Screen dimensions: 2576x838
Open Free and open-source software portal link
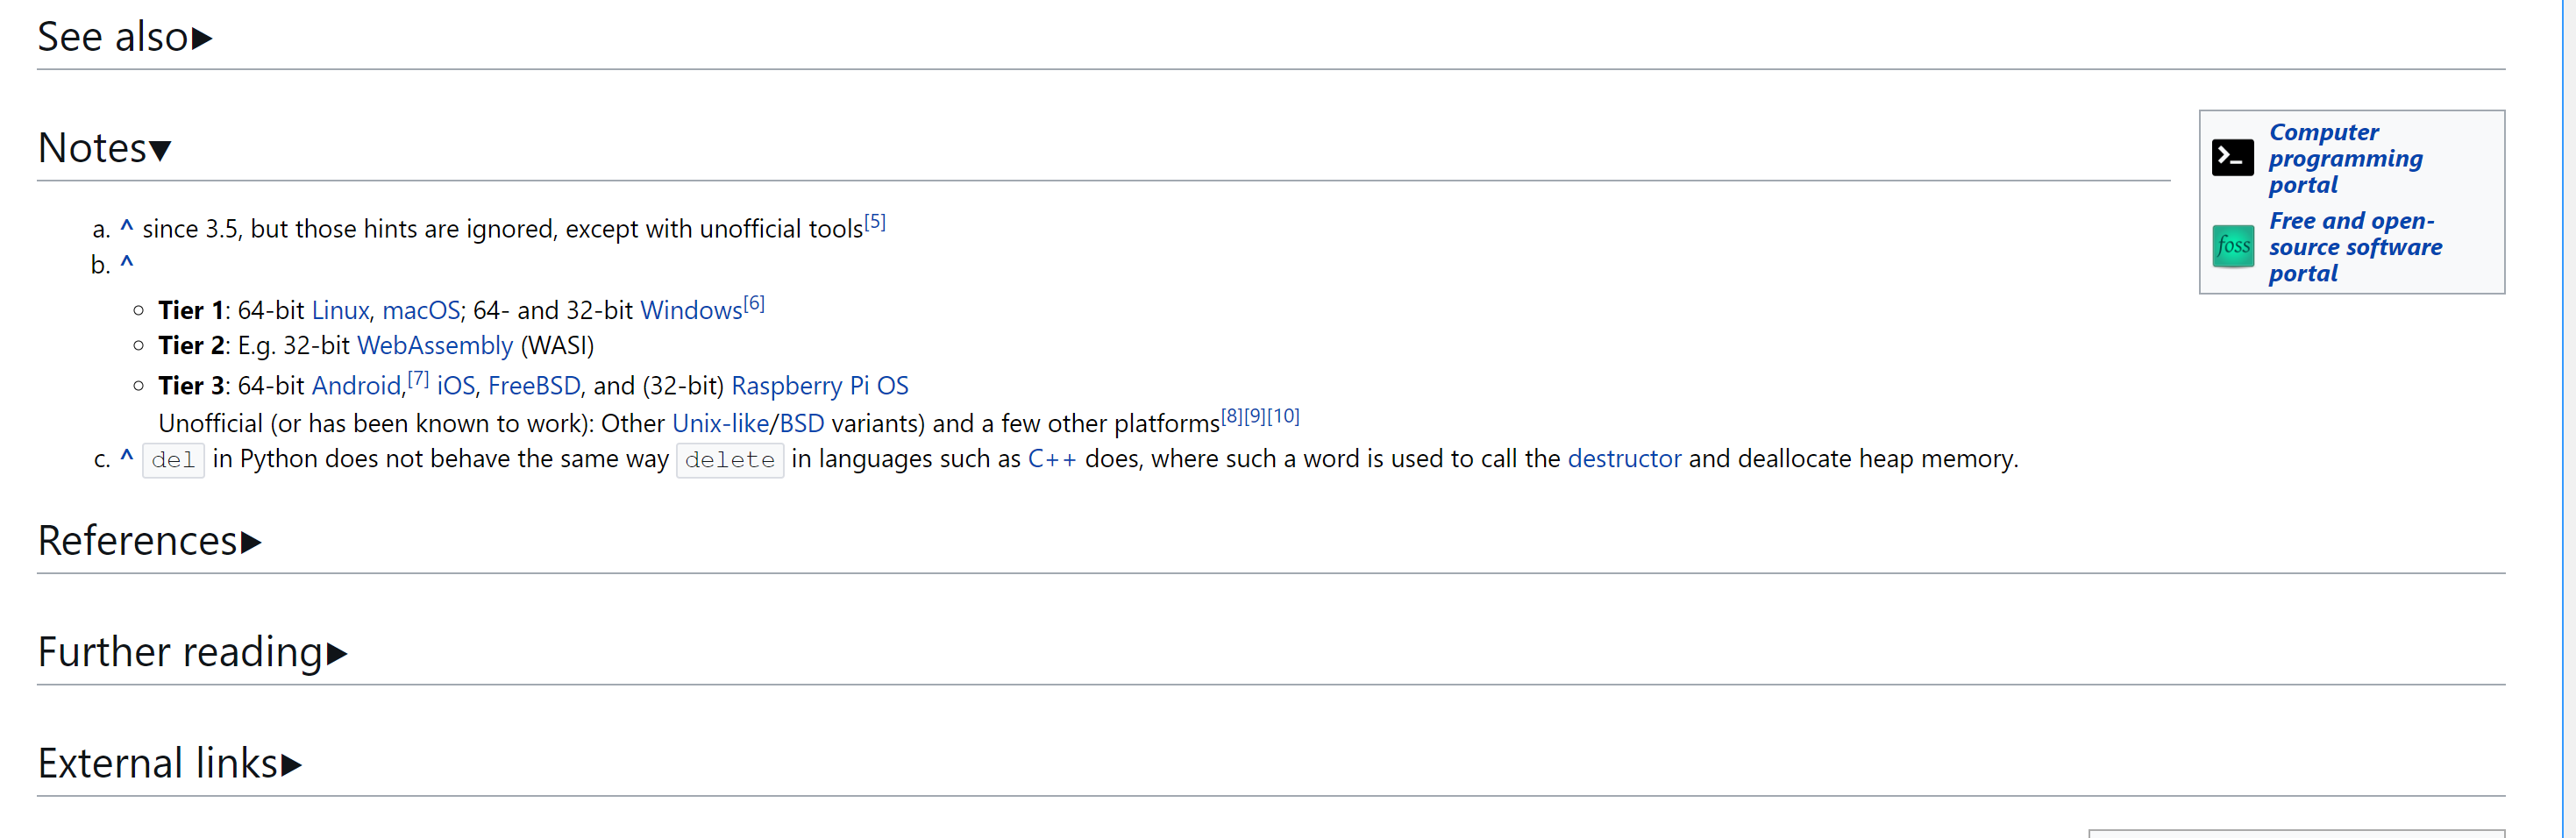[x=2354, y=246]
